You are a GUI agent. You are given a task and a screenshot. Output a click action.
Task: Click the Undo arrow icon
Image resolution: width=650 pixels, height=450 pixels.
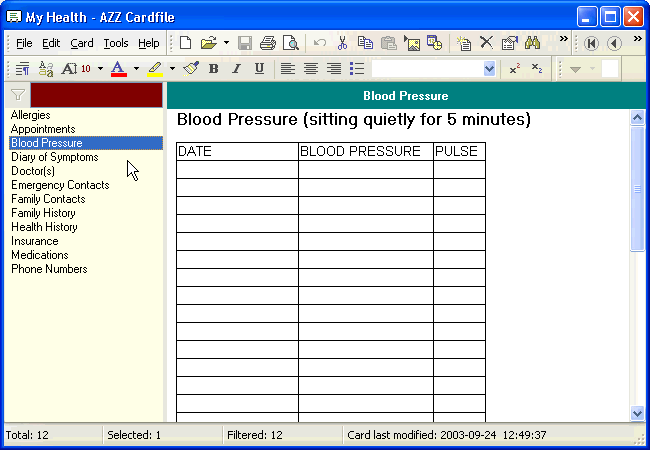[320, 43]
